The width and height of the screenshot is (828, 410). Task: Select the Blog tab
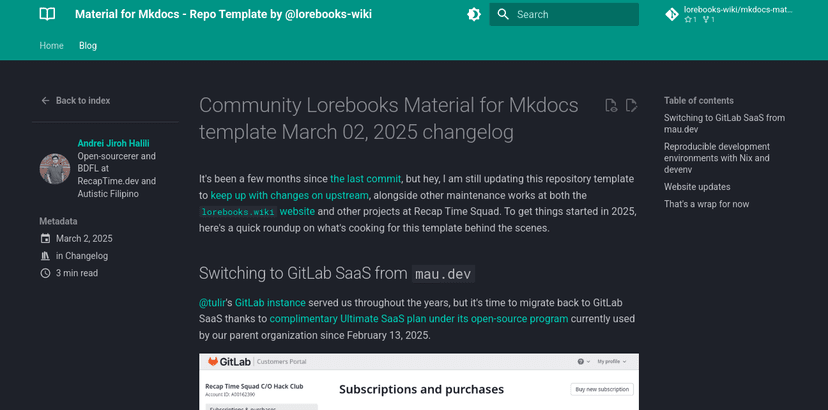point(88,46)
